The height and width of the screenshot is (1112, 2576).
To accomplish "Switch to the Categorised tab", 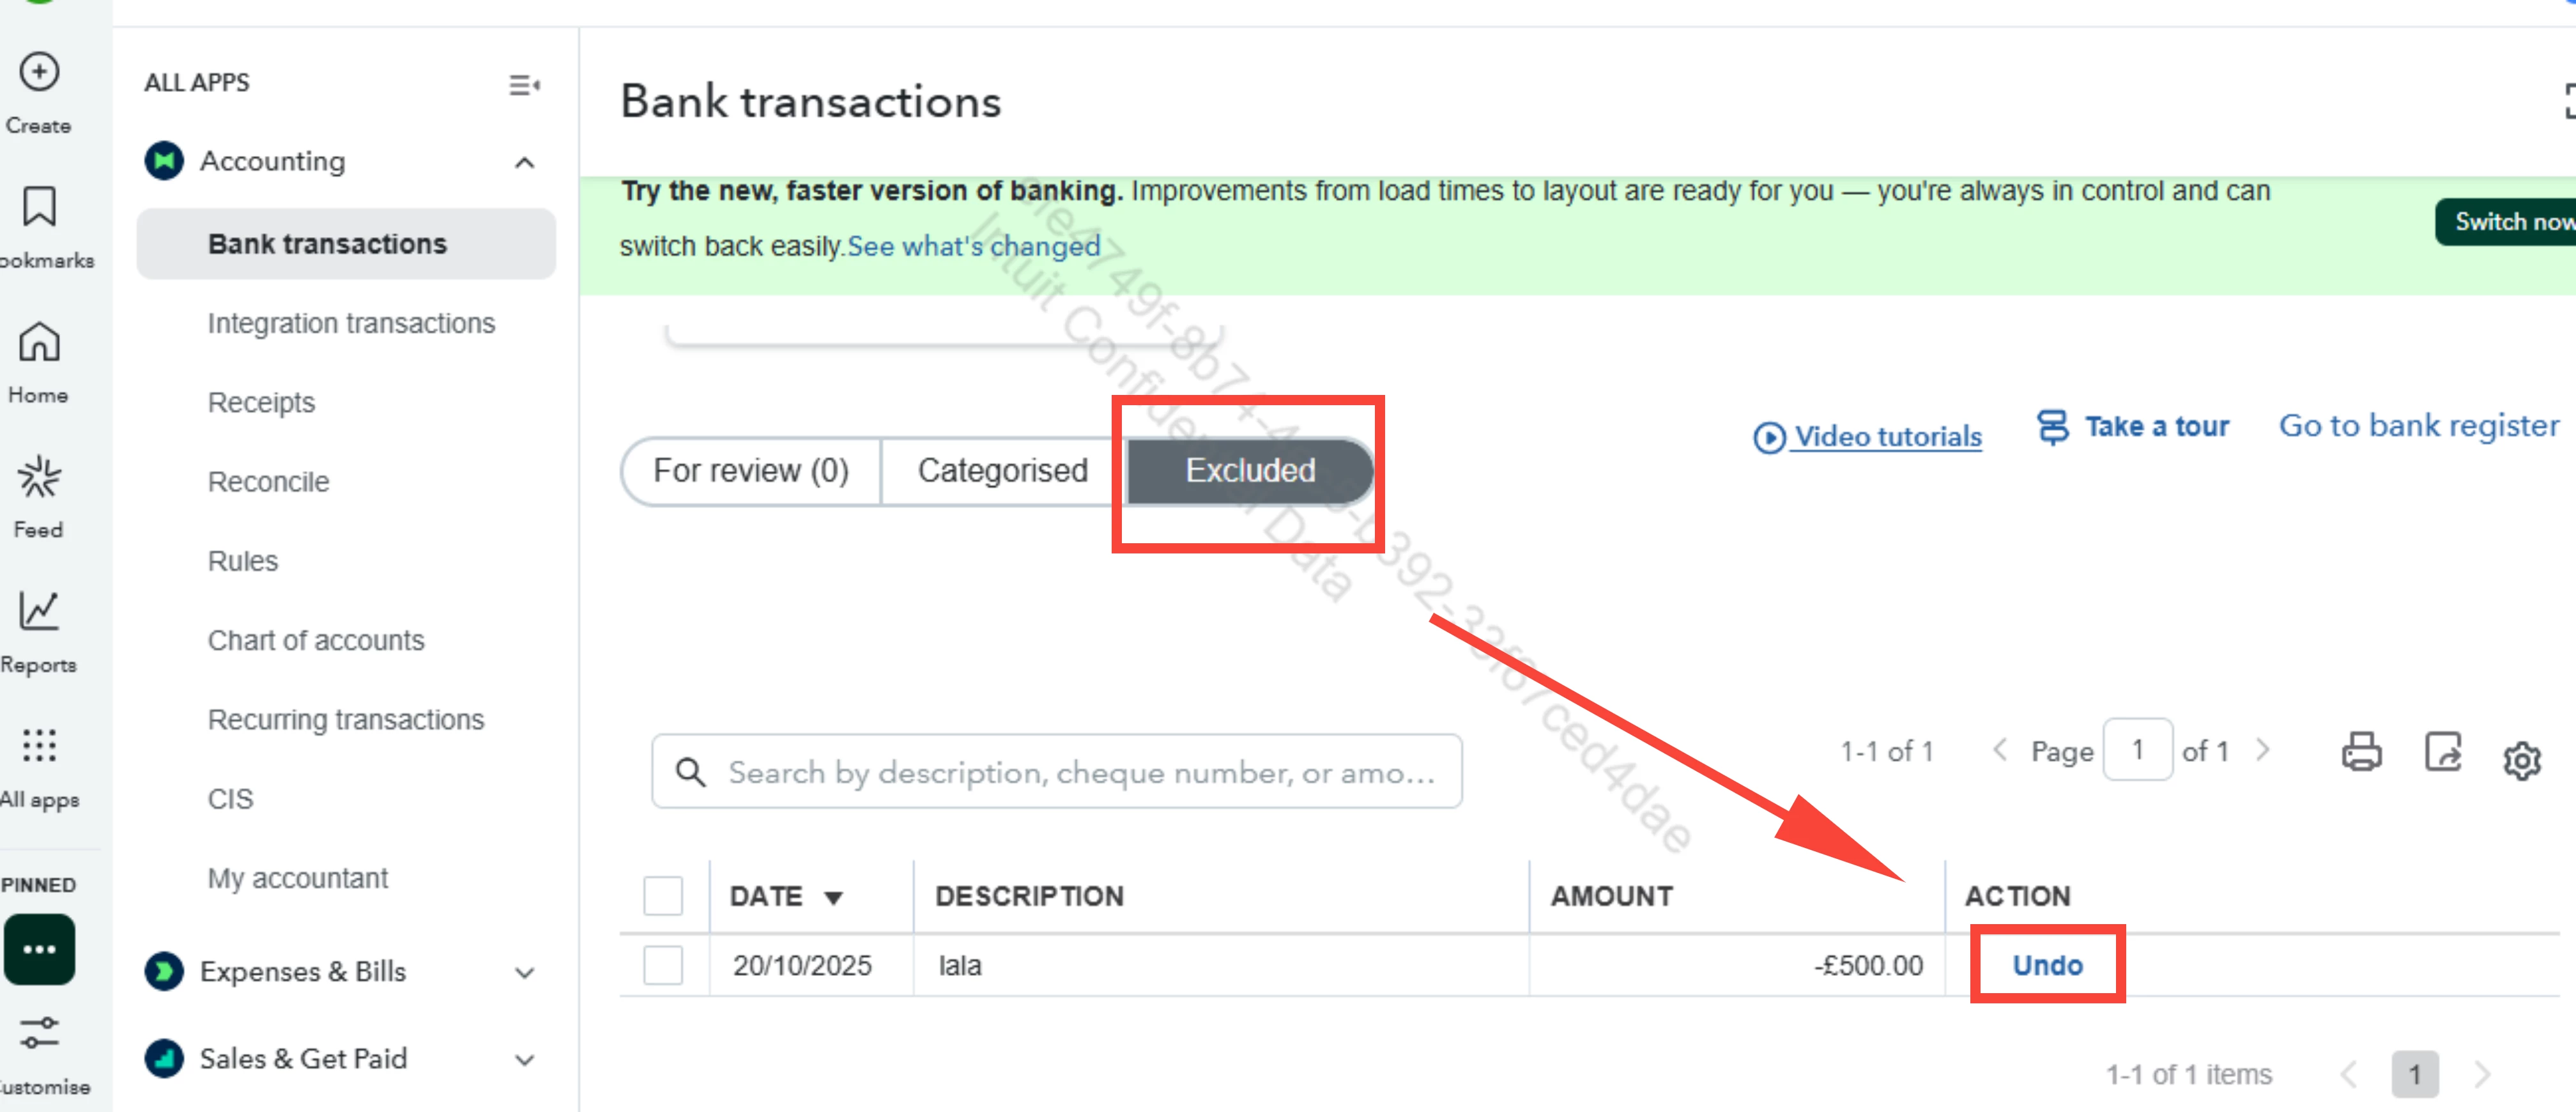I will coord(1003,471).
